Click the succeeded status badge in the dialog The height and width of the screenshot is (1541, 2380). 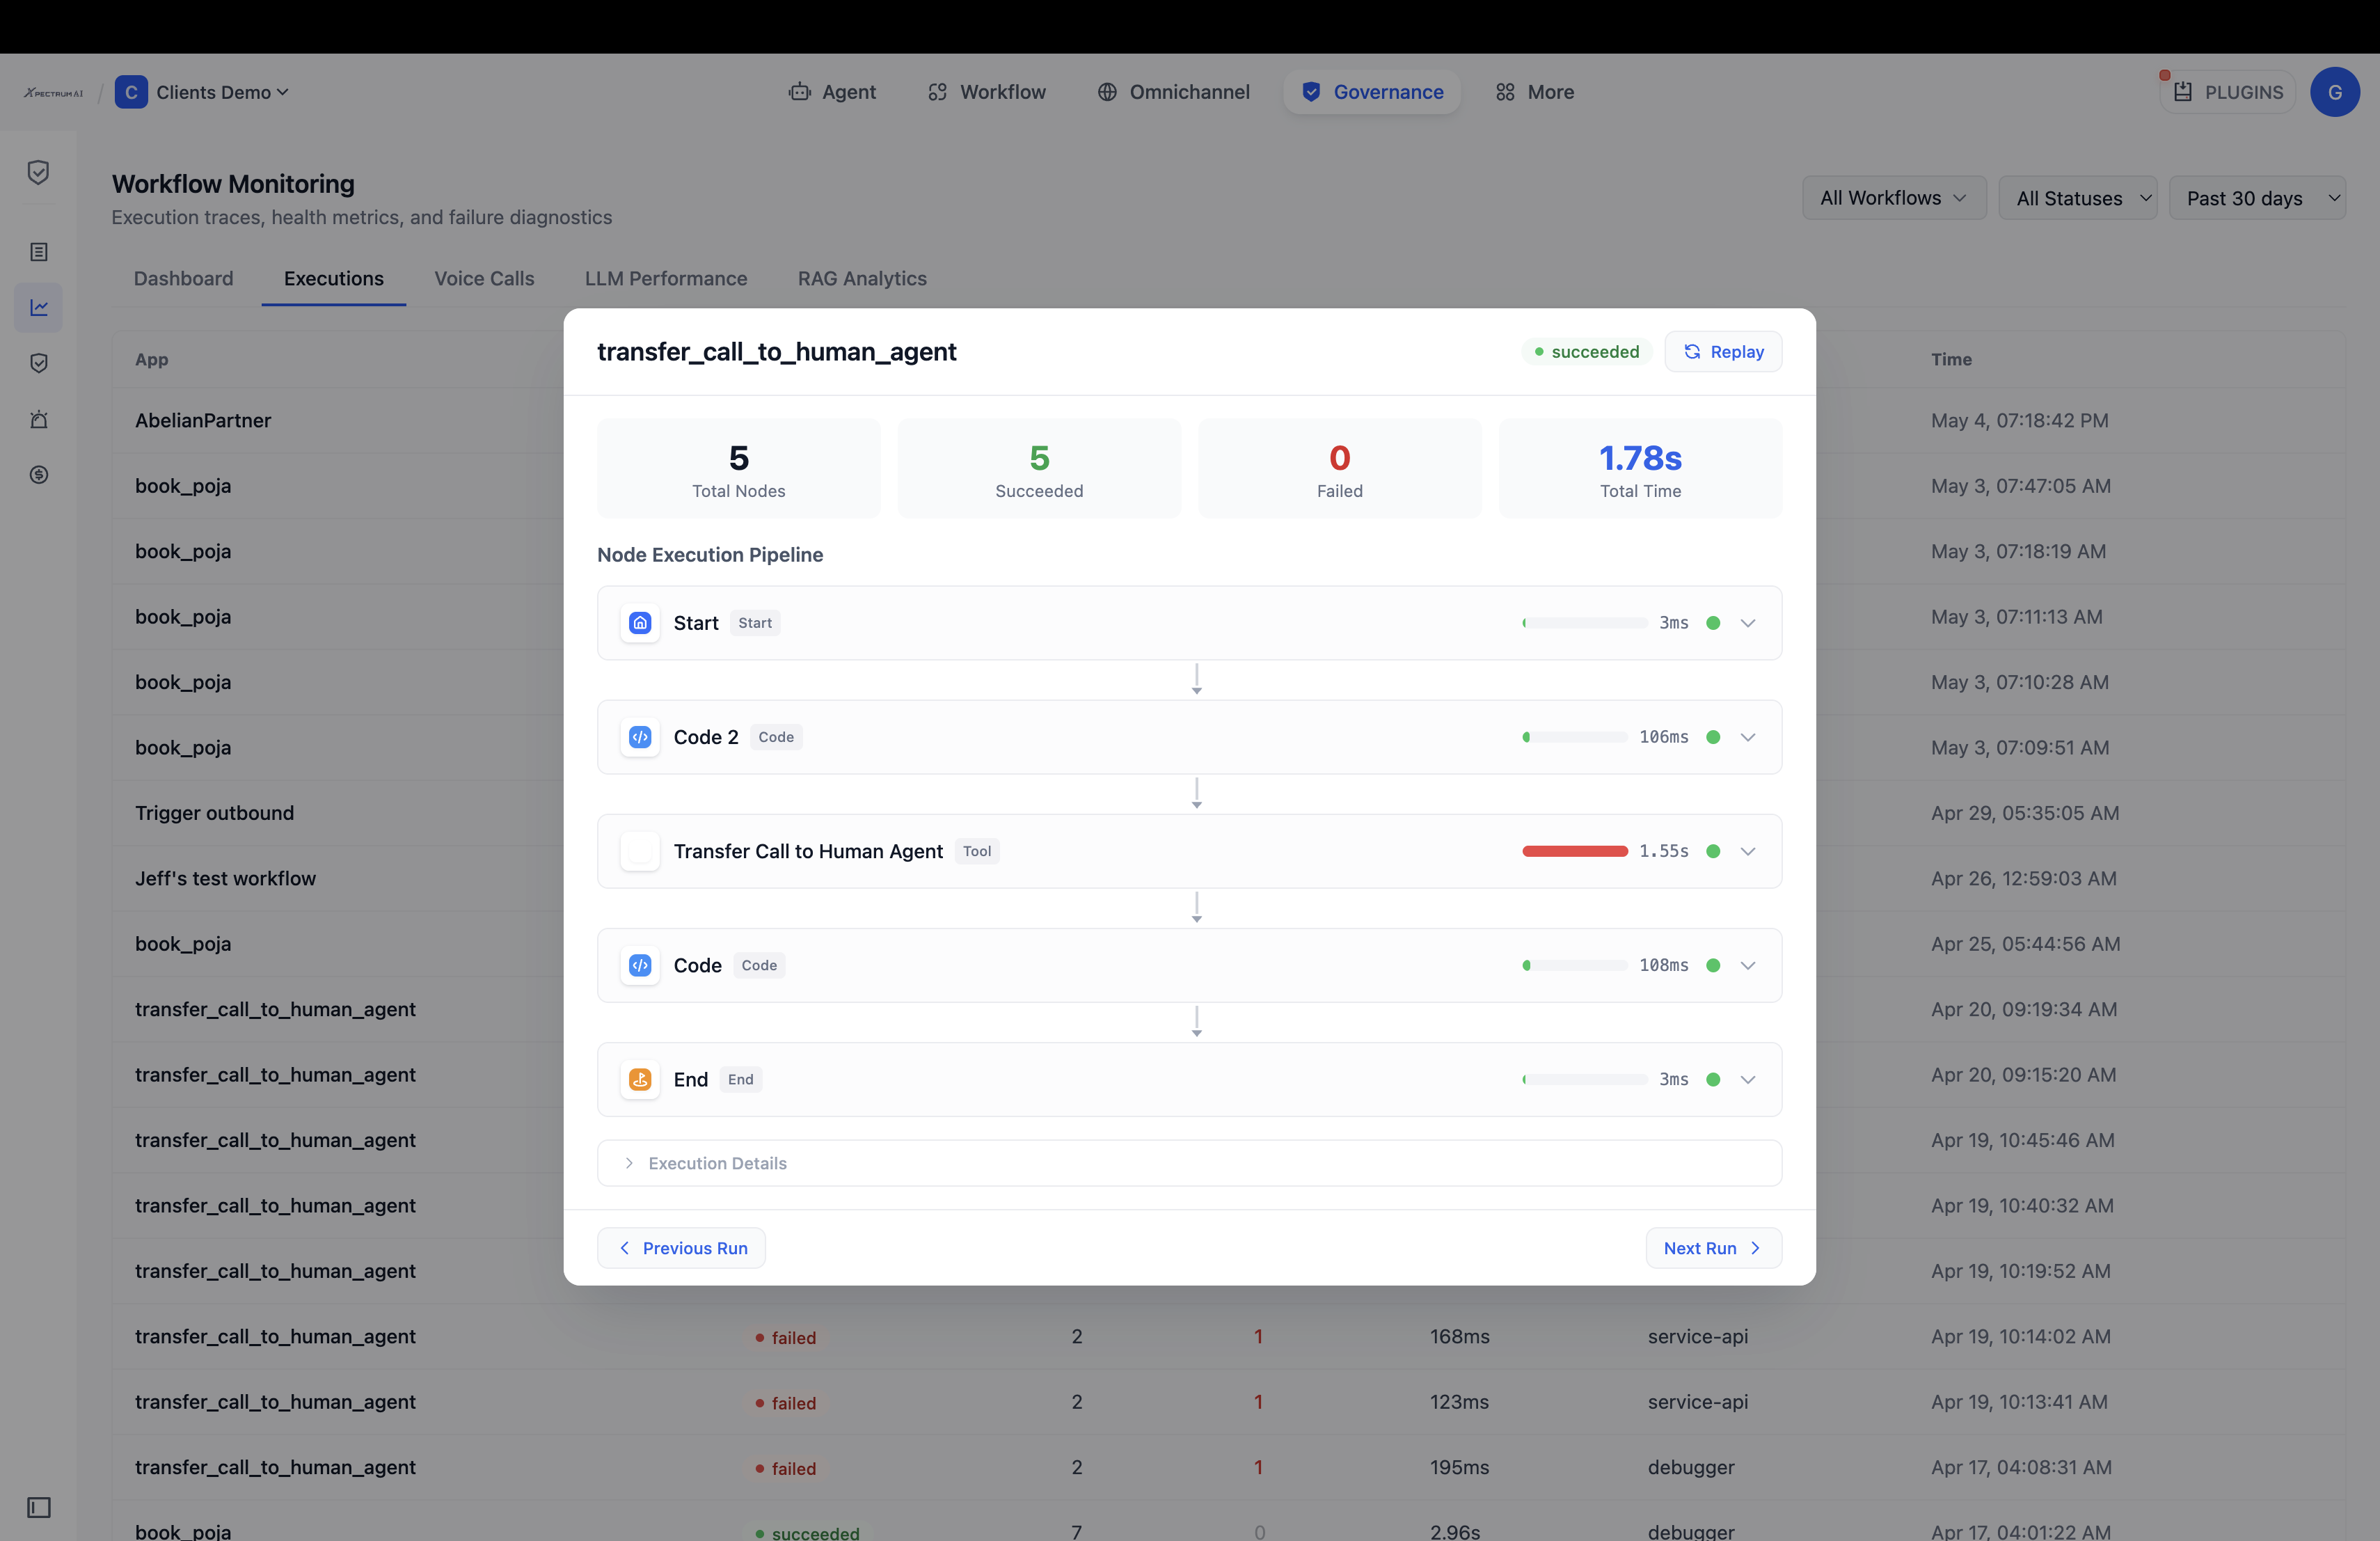pyautogui.click(x=1587, y=351)
